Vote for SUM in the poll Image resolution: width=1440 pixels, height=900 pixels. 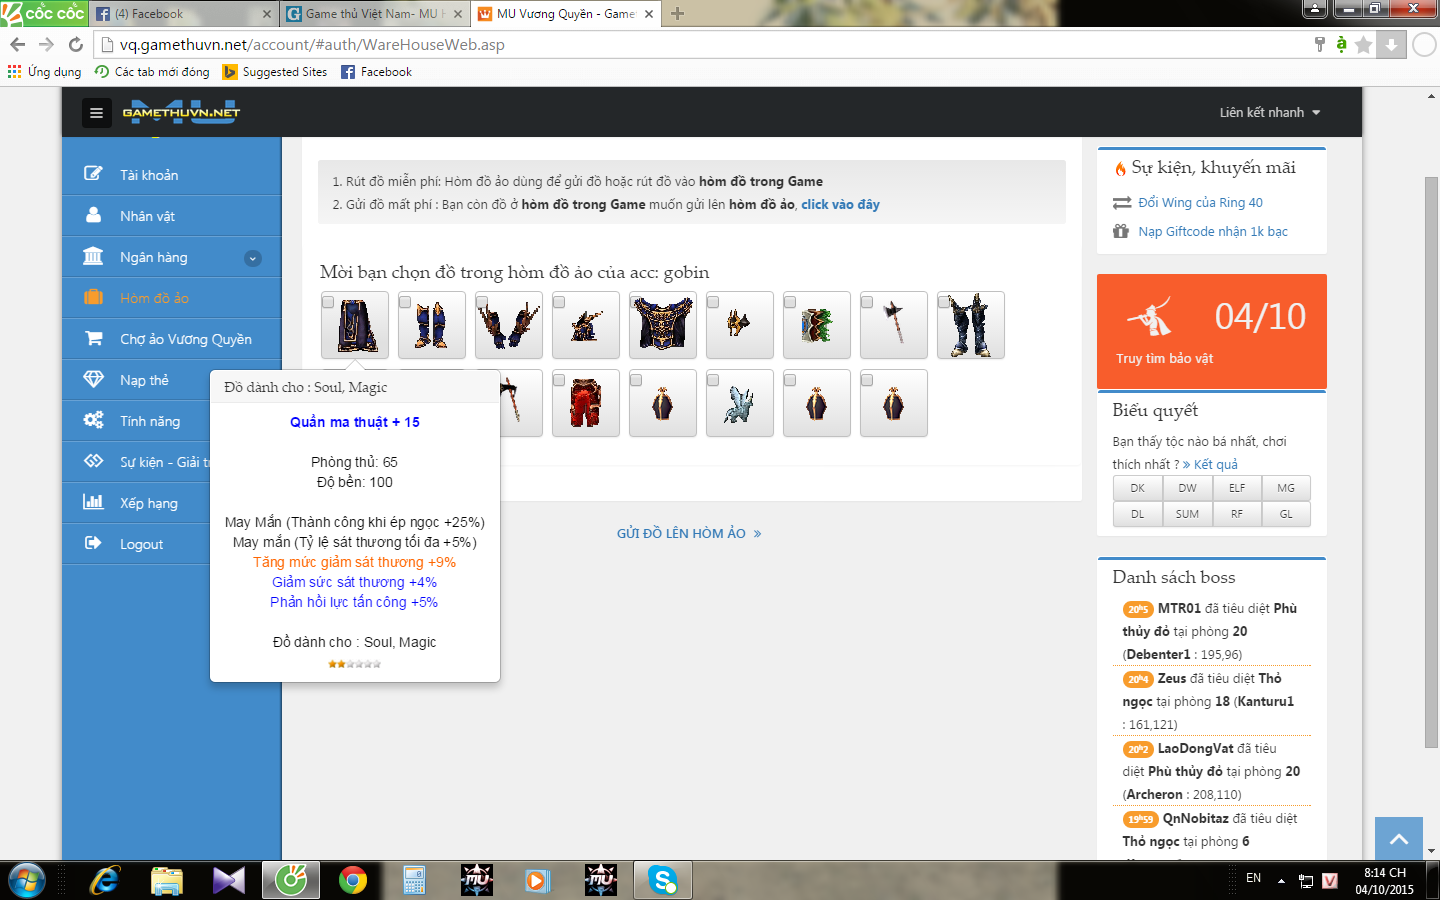pos(1187,514)
